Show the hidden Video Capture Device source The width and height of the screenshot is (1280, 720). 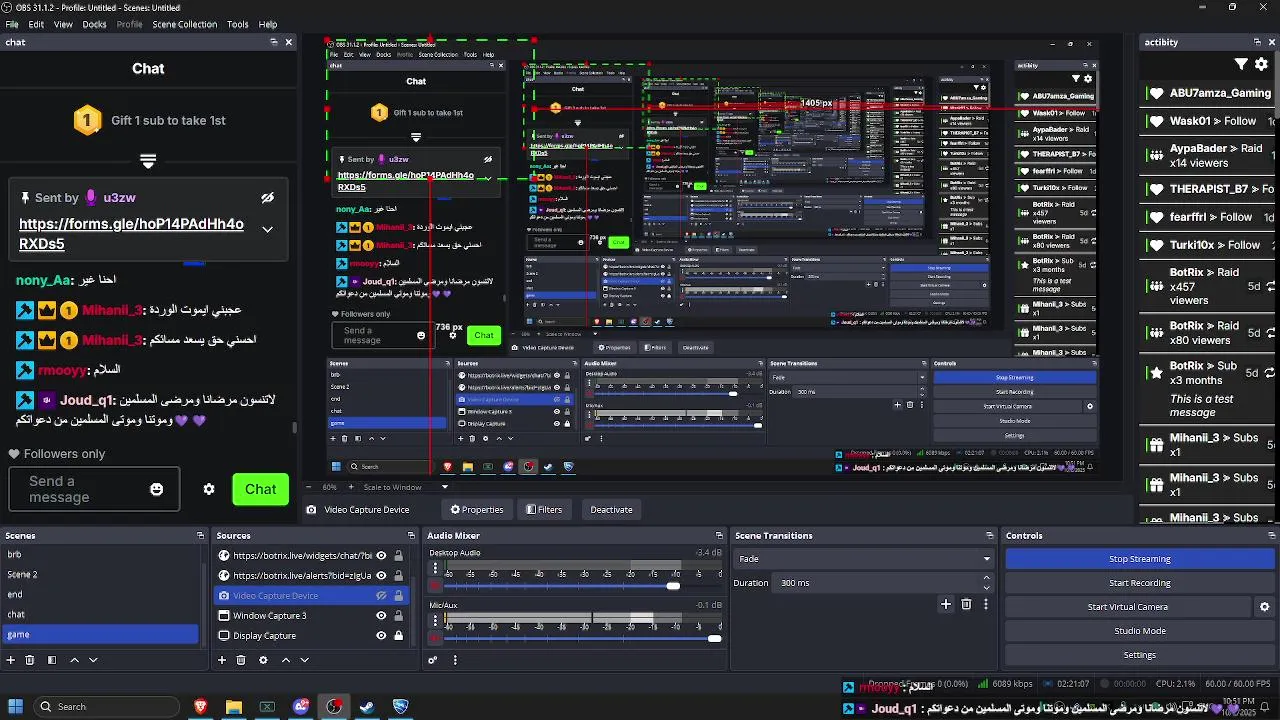click(381, 596)
